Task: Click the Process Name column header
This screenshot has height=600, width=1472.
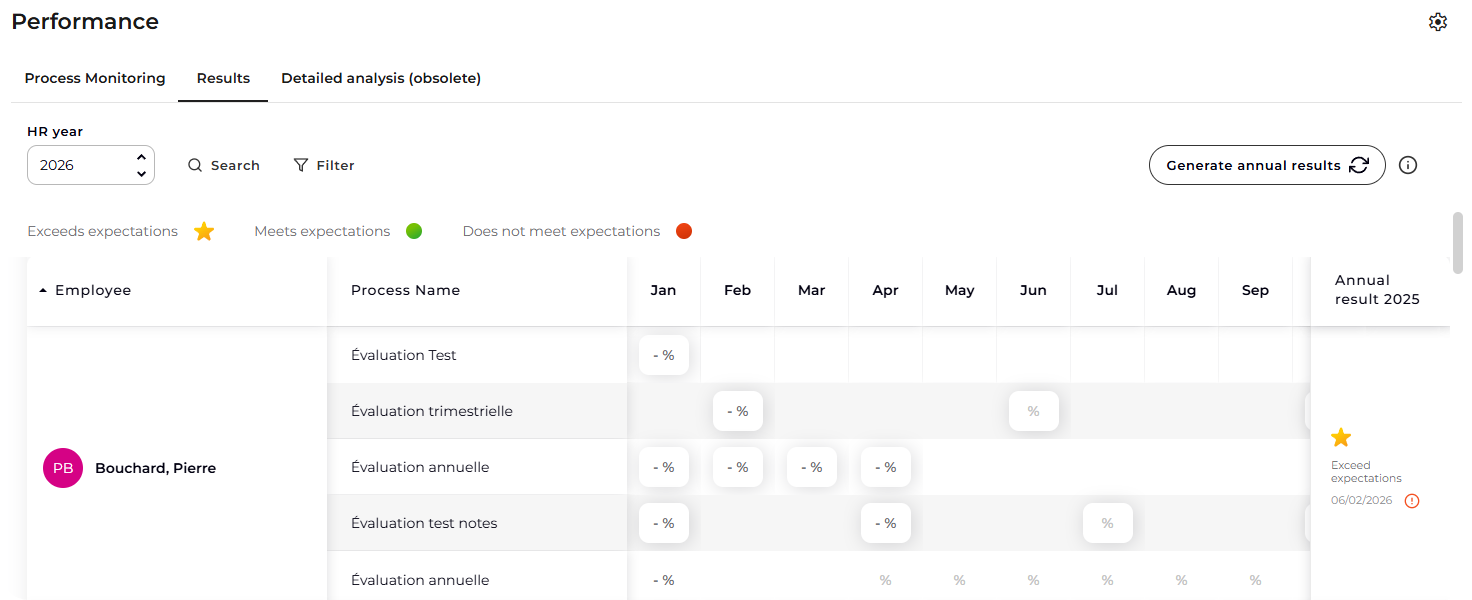Action: [405, 290]
